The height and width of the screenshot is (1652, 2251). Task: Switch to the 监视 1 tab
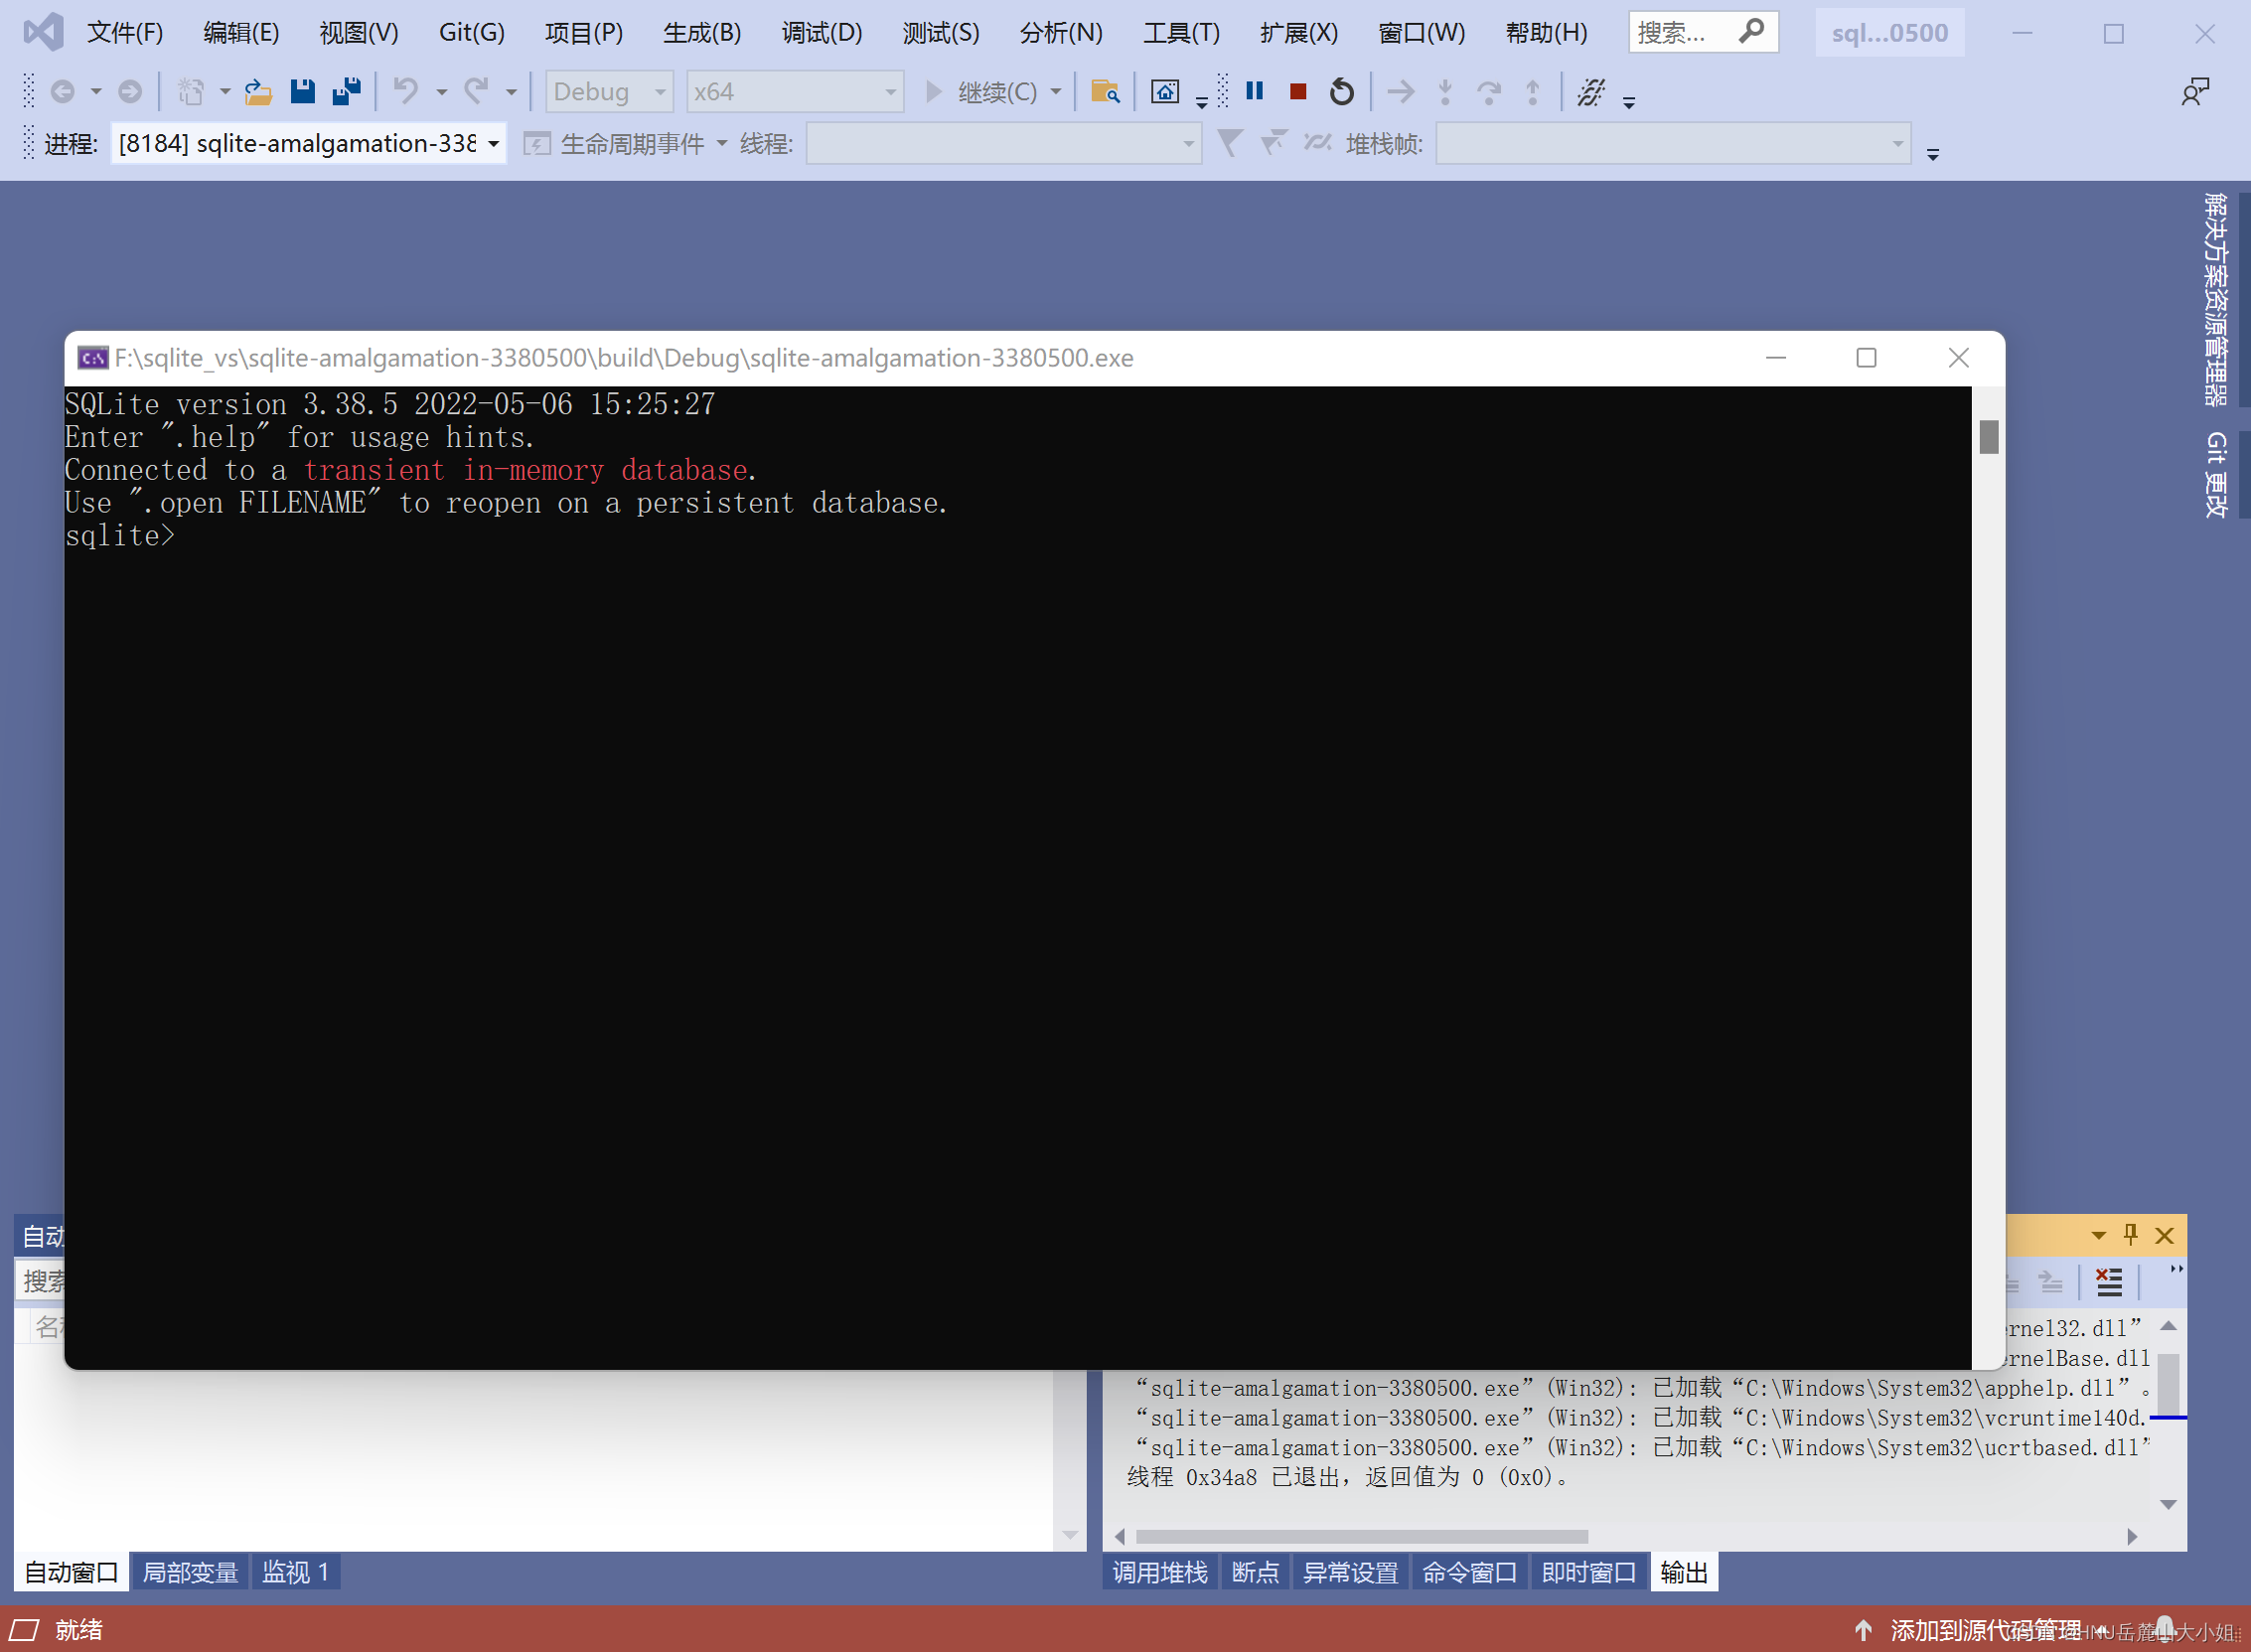tap(296, 1572)
